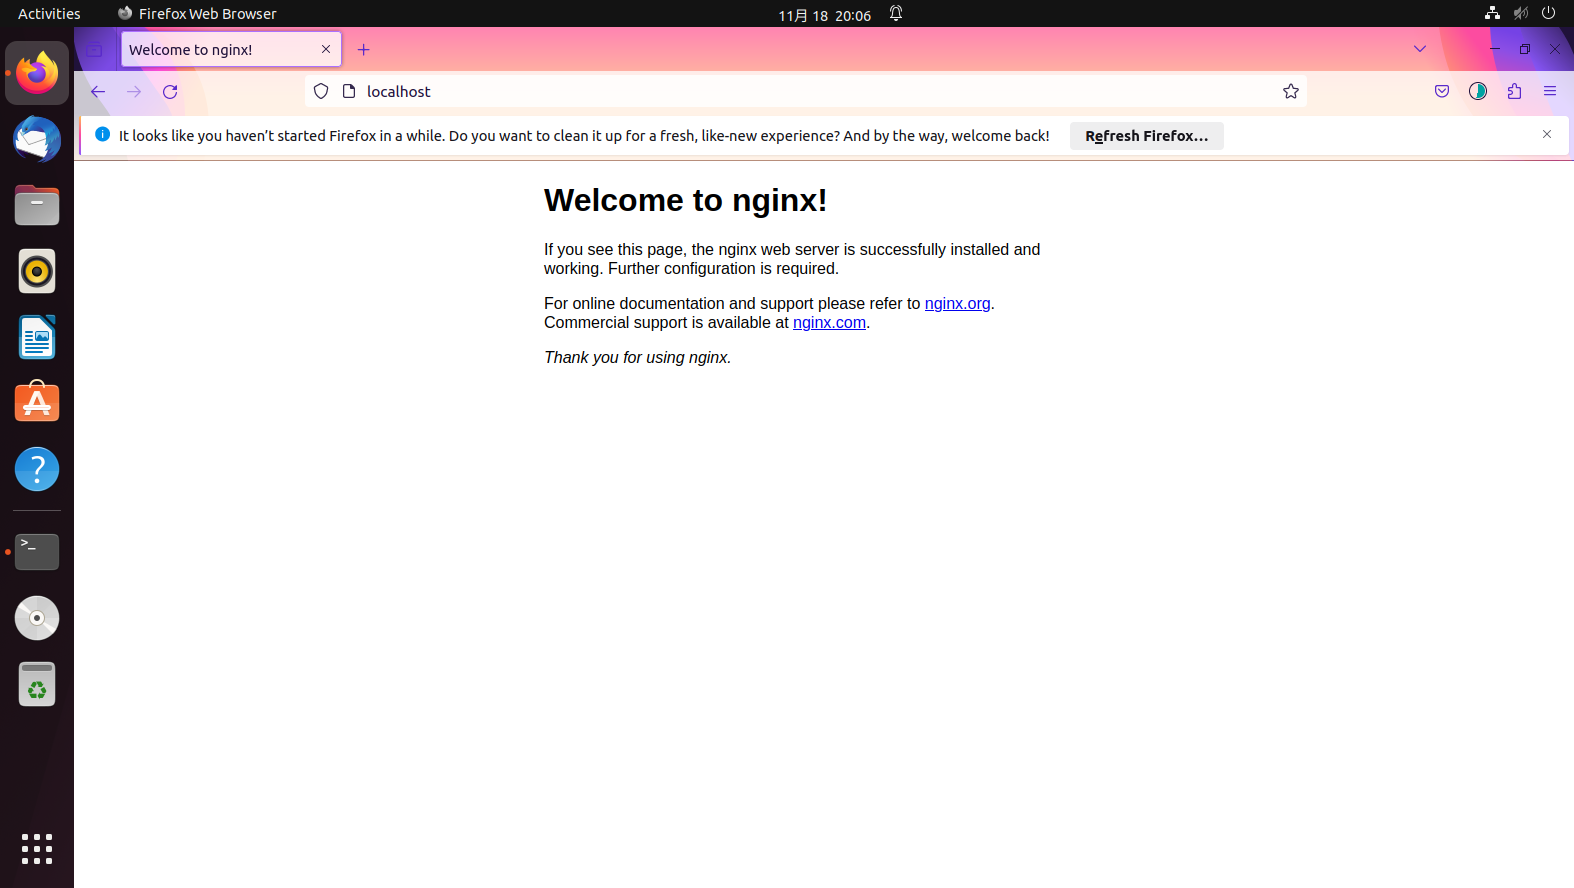
Task: Click the Welcome to nginx! heading
Action: 686,200
